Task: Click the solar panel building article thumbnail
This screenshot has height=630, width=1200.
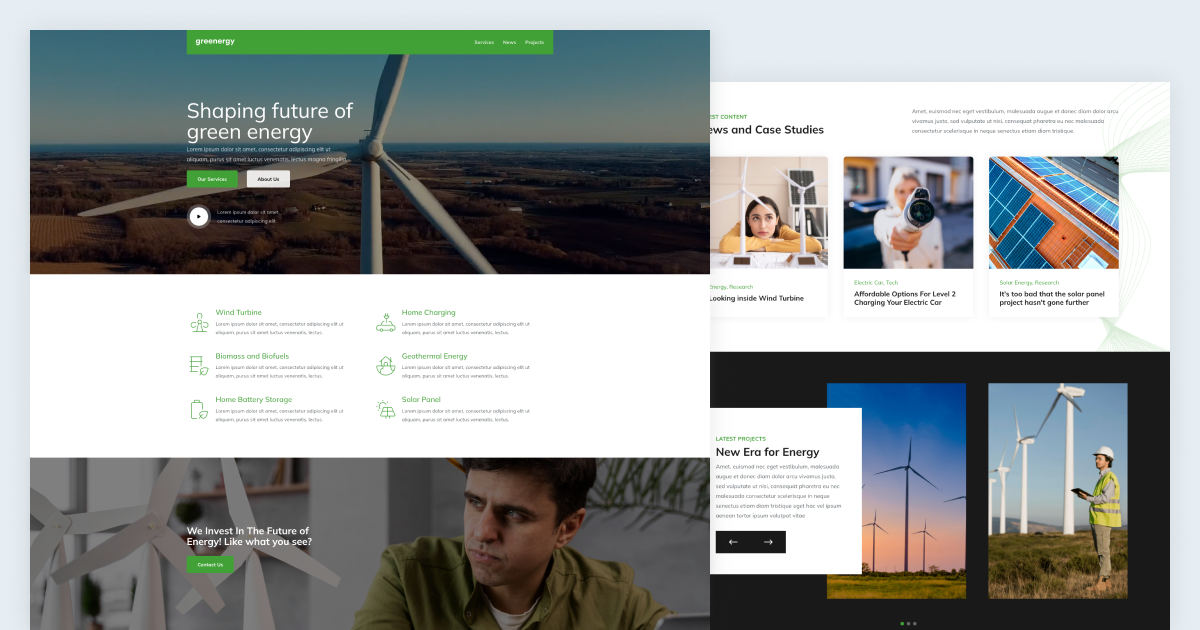Action: (1053, 212)
